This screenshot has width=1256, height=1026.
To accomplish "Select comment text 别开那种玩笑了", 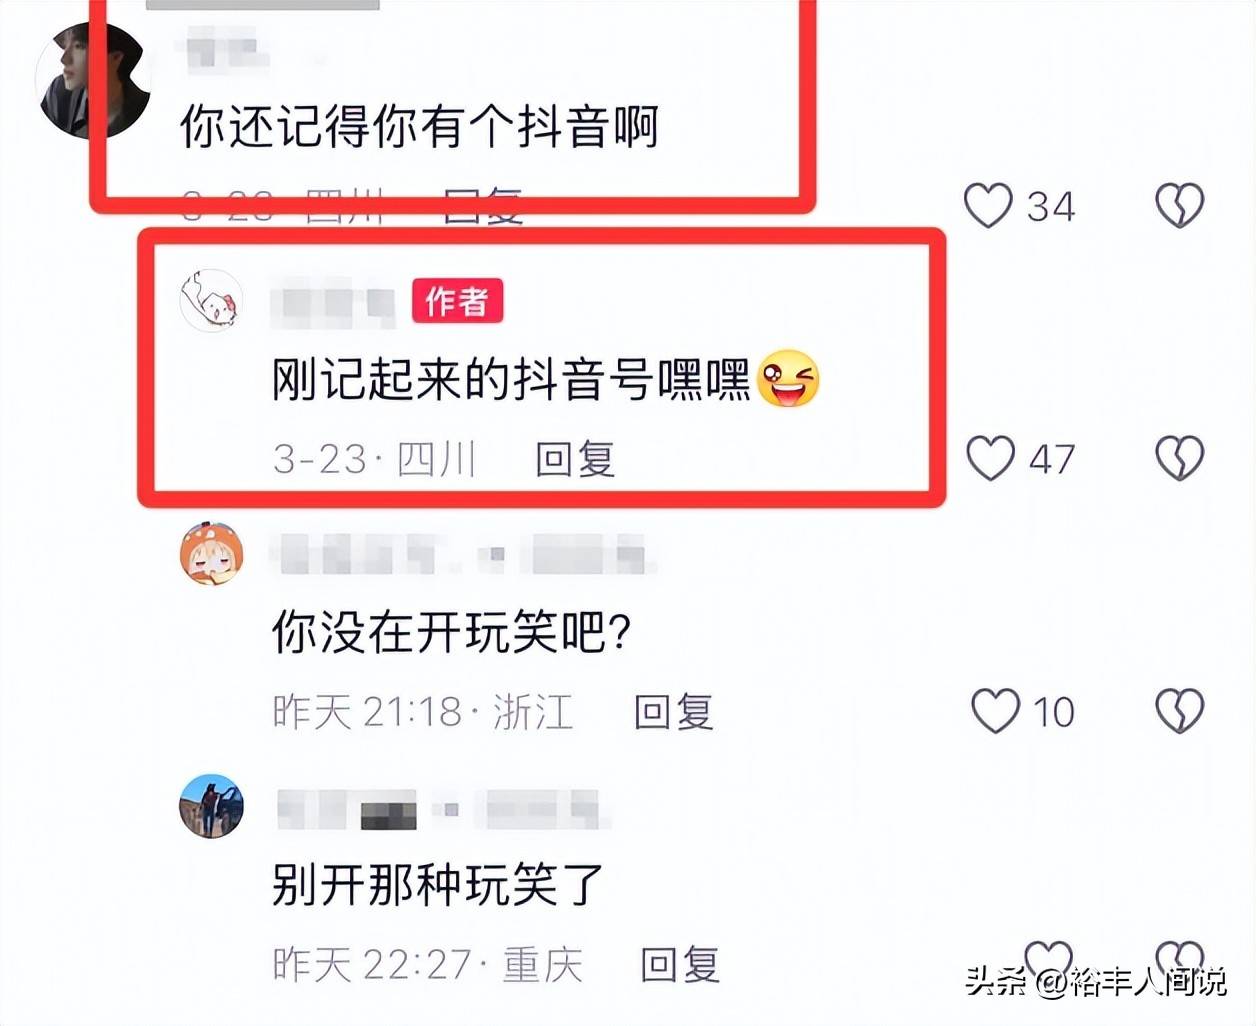I will point(438,884).
